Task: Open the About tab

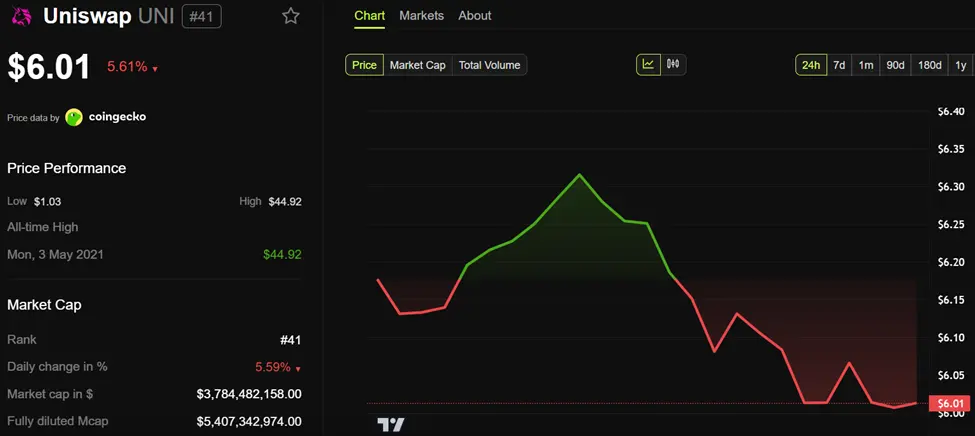Action: point(474,16)
